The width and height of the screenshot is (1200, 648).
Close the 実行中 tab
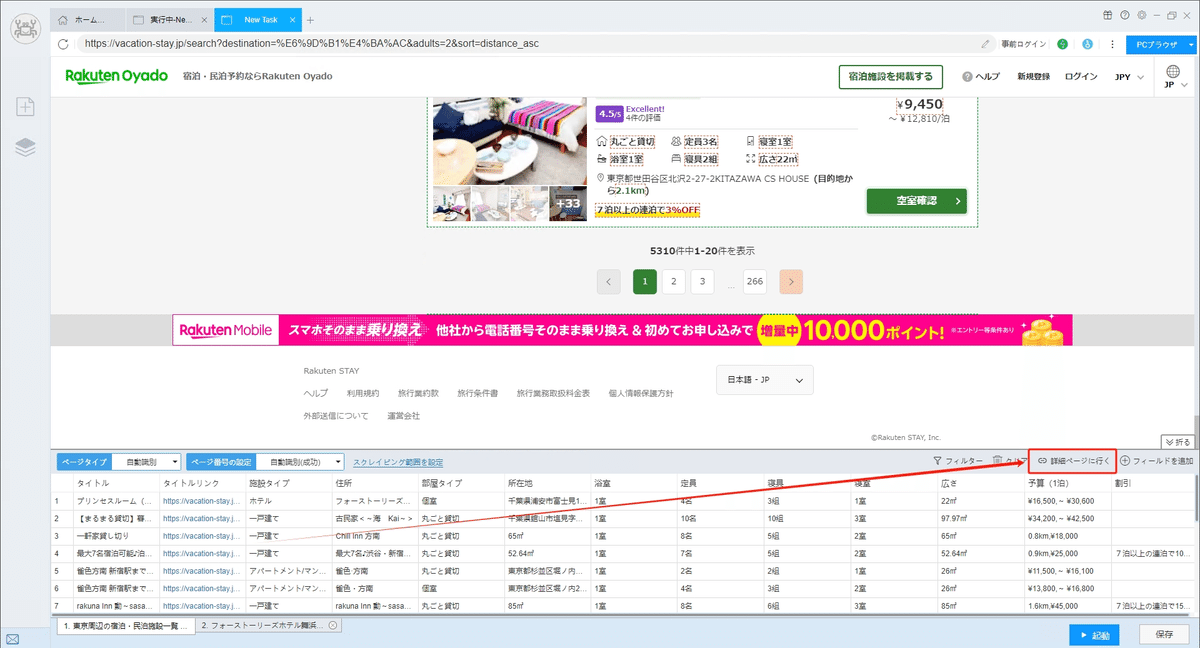point(202,20)
